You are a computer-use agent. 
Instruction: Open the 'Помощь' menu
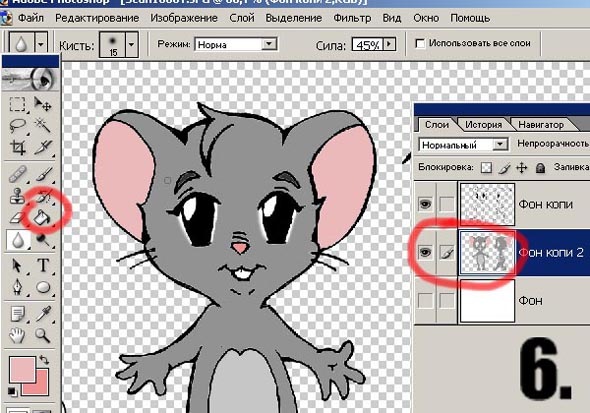pos(470,18)
